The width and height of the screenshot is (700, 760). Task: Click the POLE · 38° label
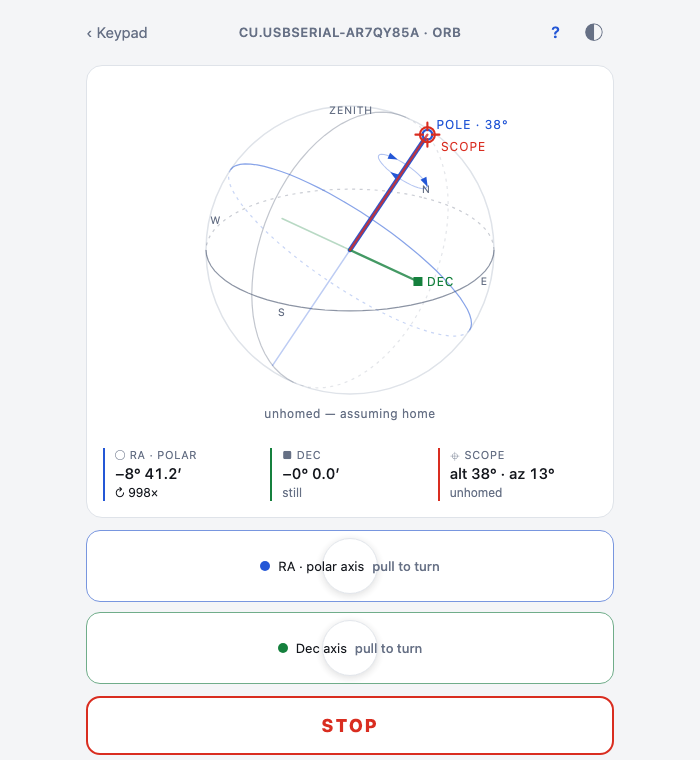click(472, 125)
